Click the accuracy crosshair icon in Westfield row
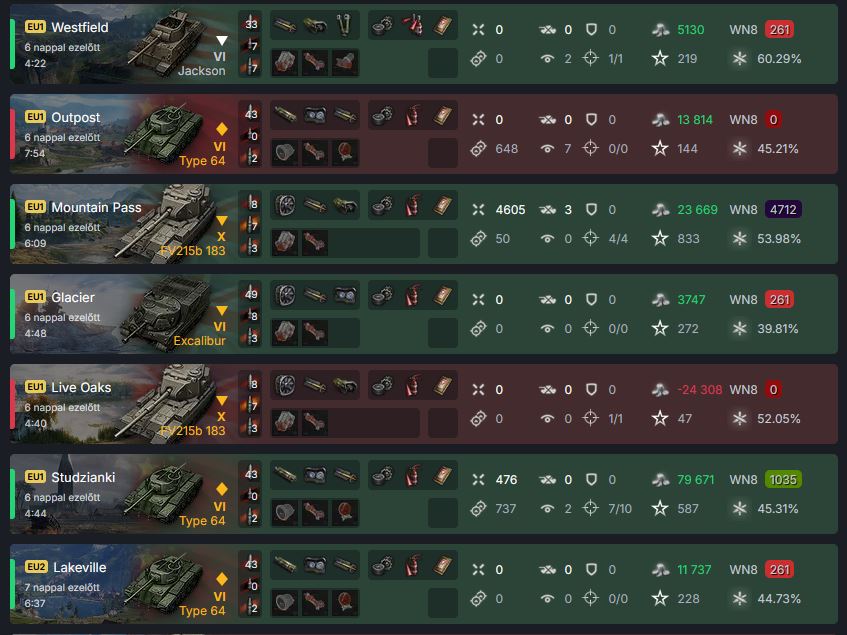The image size is (847, 635). tap(590, 58)
